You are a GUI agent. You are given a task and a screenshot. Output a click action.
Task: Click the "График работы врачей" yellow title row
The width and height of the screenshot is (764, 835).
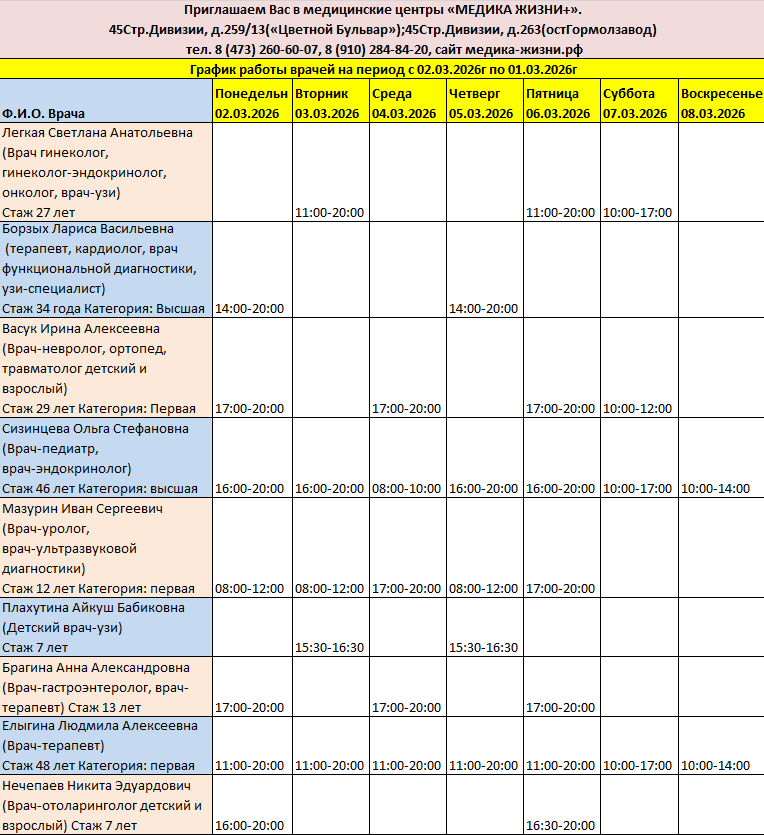point(382,69)
